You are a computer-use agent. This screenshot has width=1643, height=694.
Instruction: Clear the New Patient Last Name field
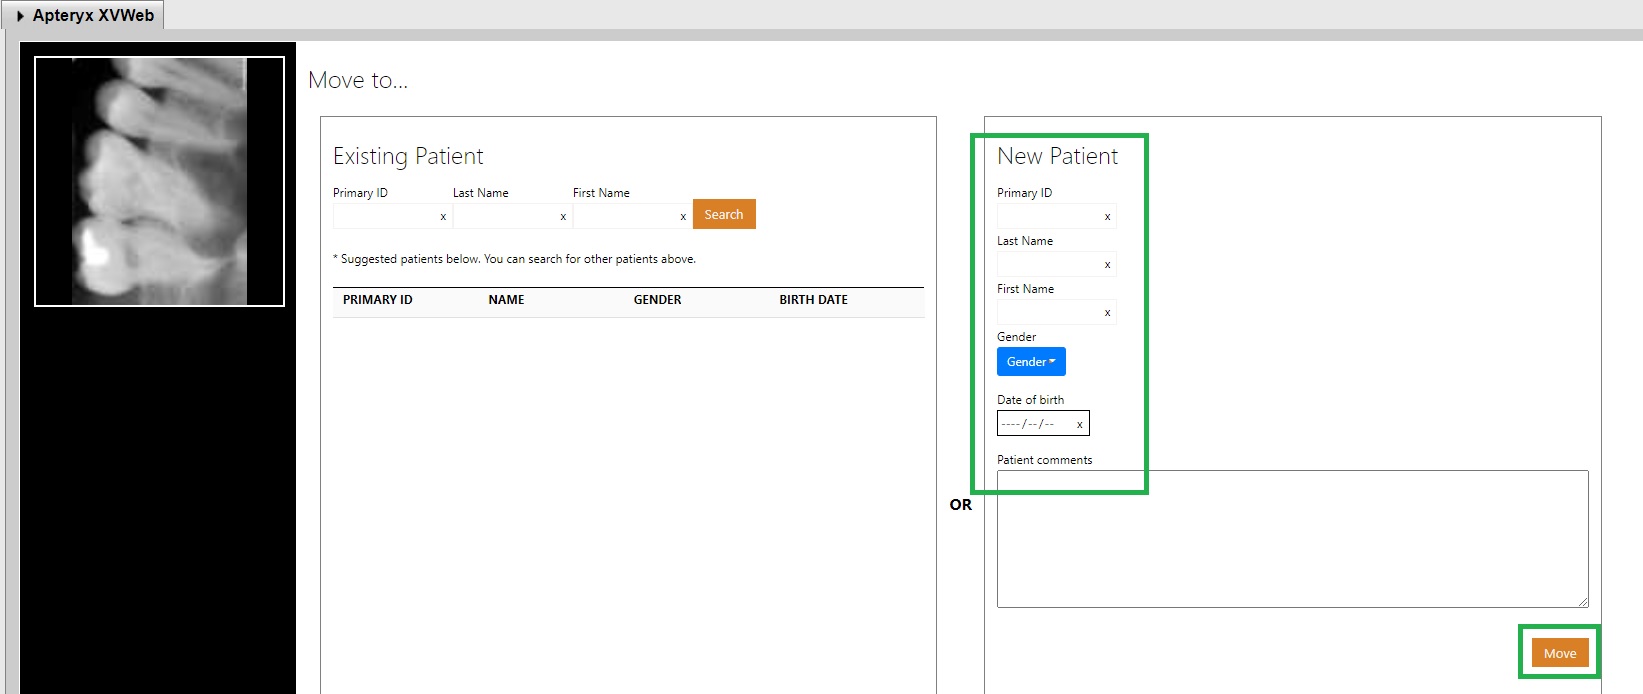(1107, 265)
